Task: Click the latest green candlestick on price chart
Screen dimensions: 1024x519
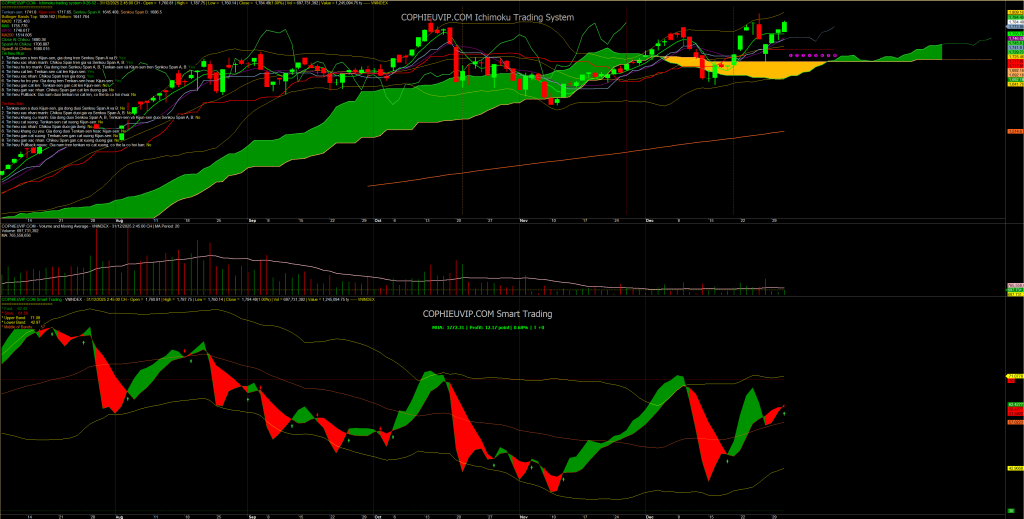Action: click(786, 27)
